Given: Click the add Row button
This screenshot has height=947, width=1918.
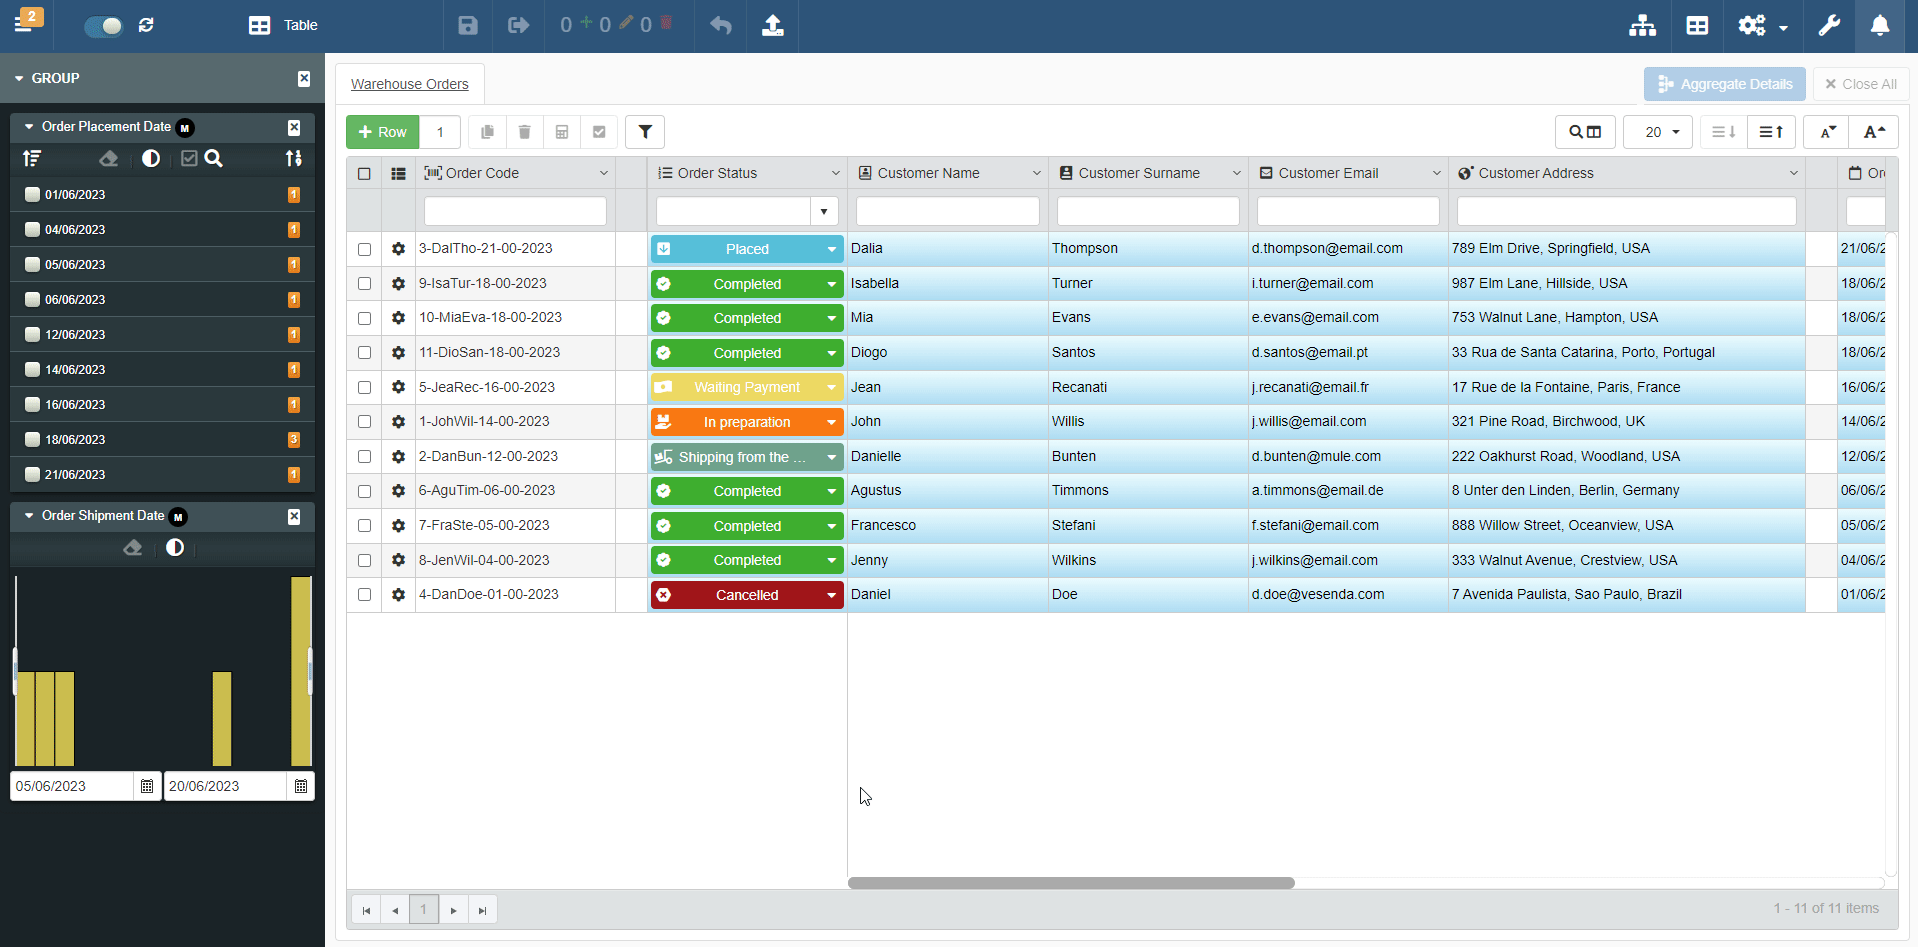Looking at the screenshot, I should point(383,132).
